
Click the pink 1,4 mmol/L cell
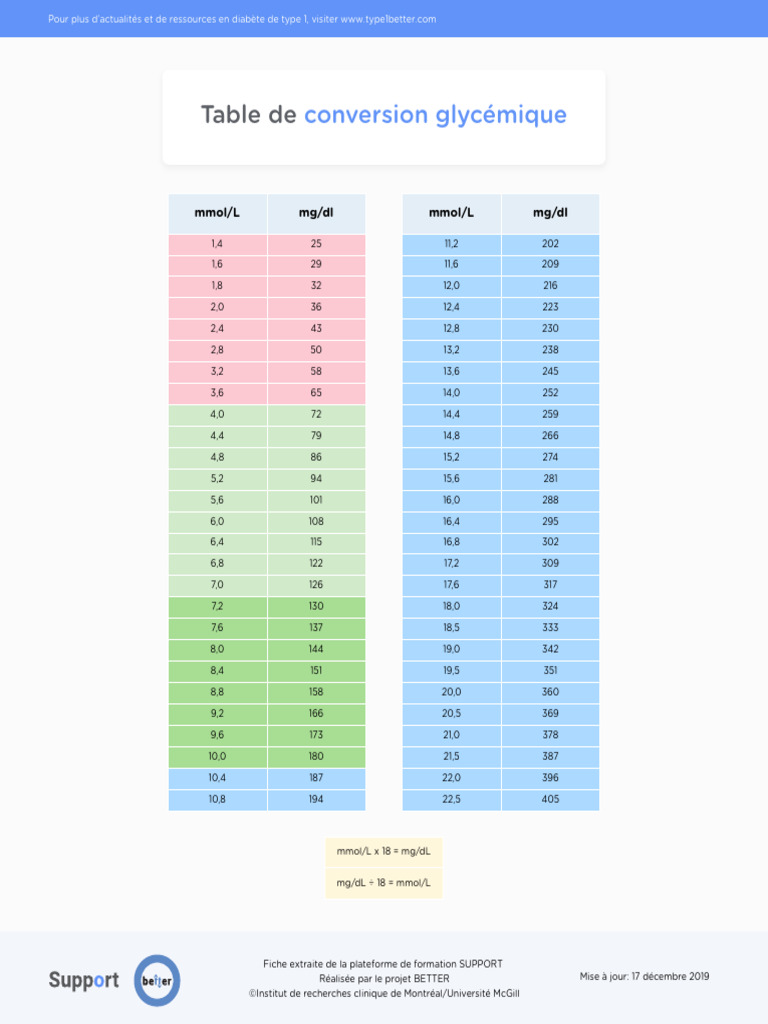[217, 244]
